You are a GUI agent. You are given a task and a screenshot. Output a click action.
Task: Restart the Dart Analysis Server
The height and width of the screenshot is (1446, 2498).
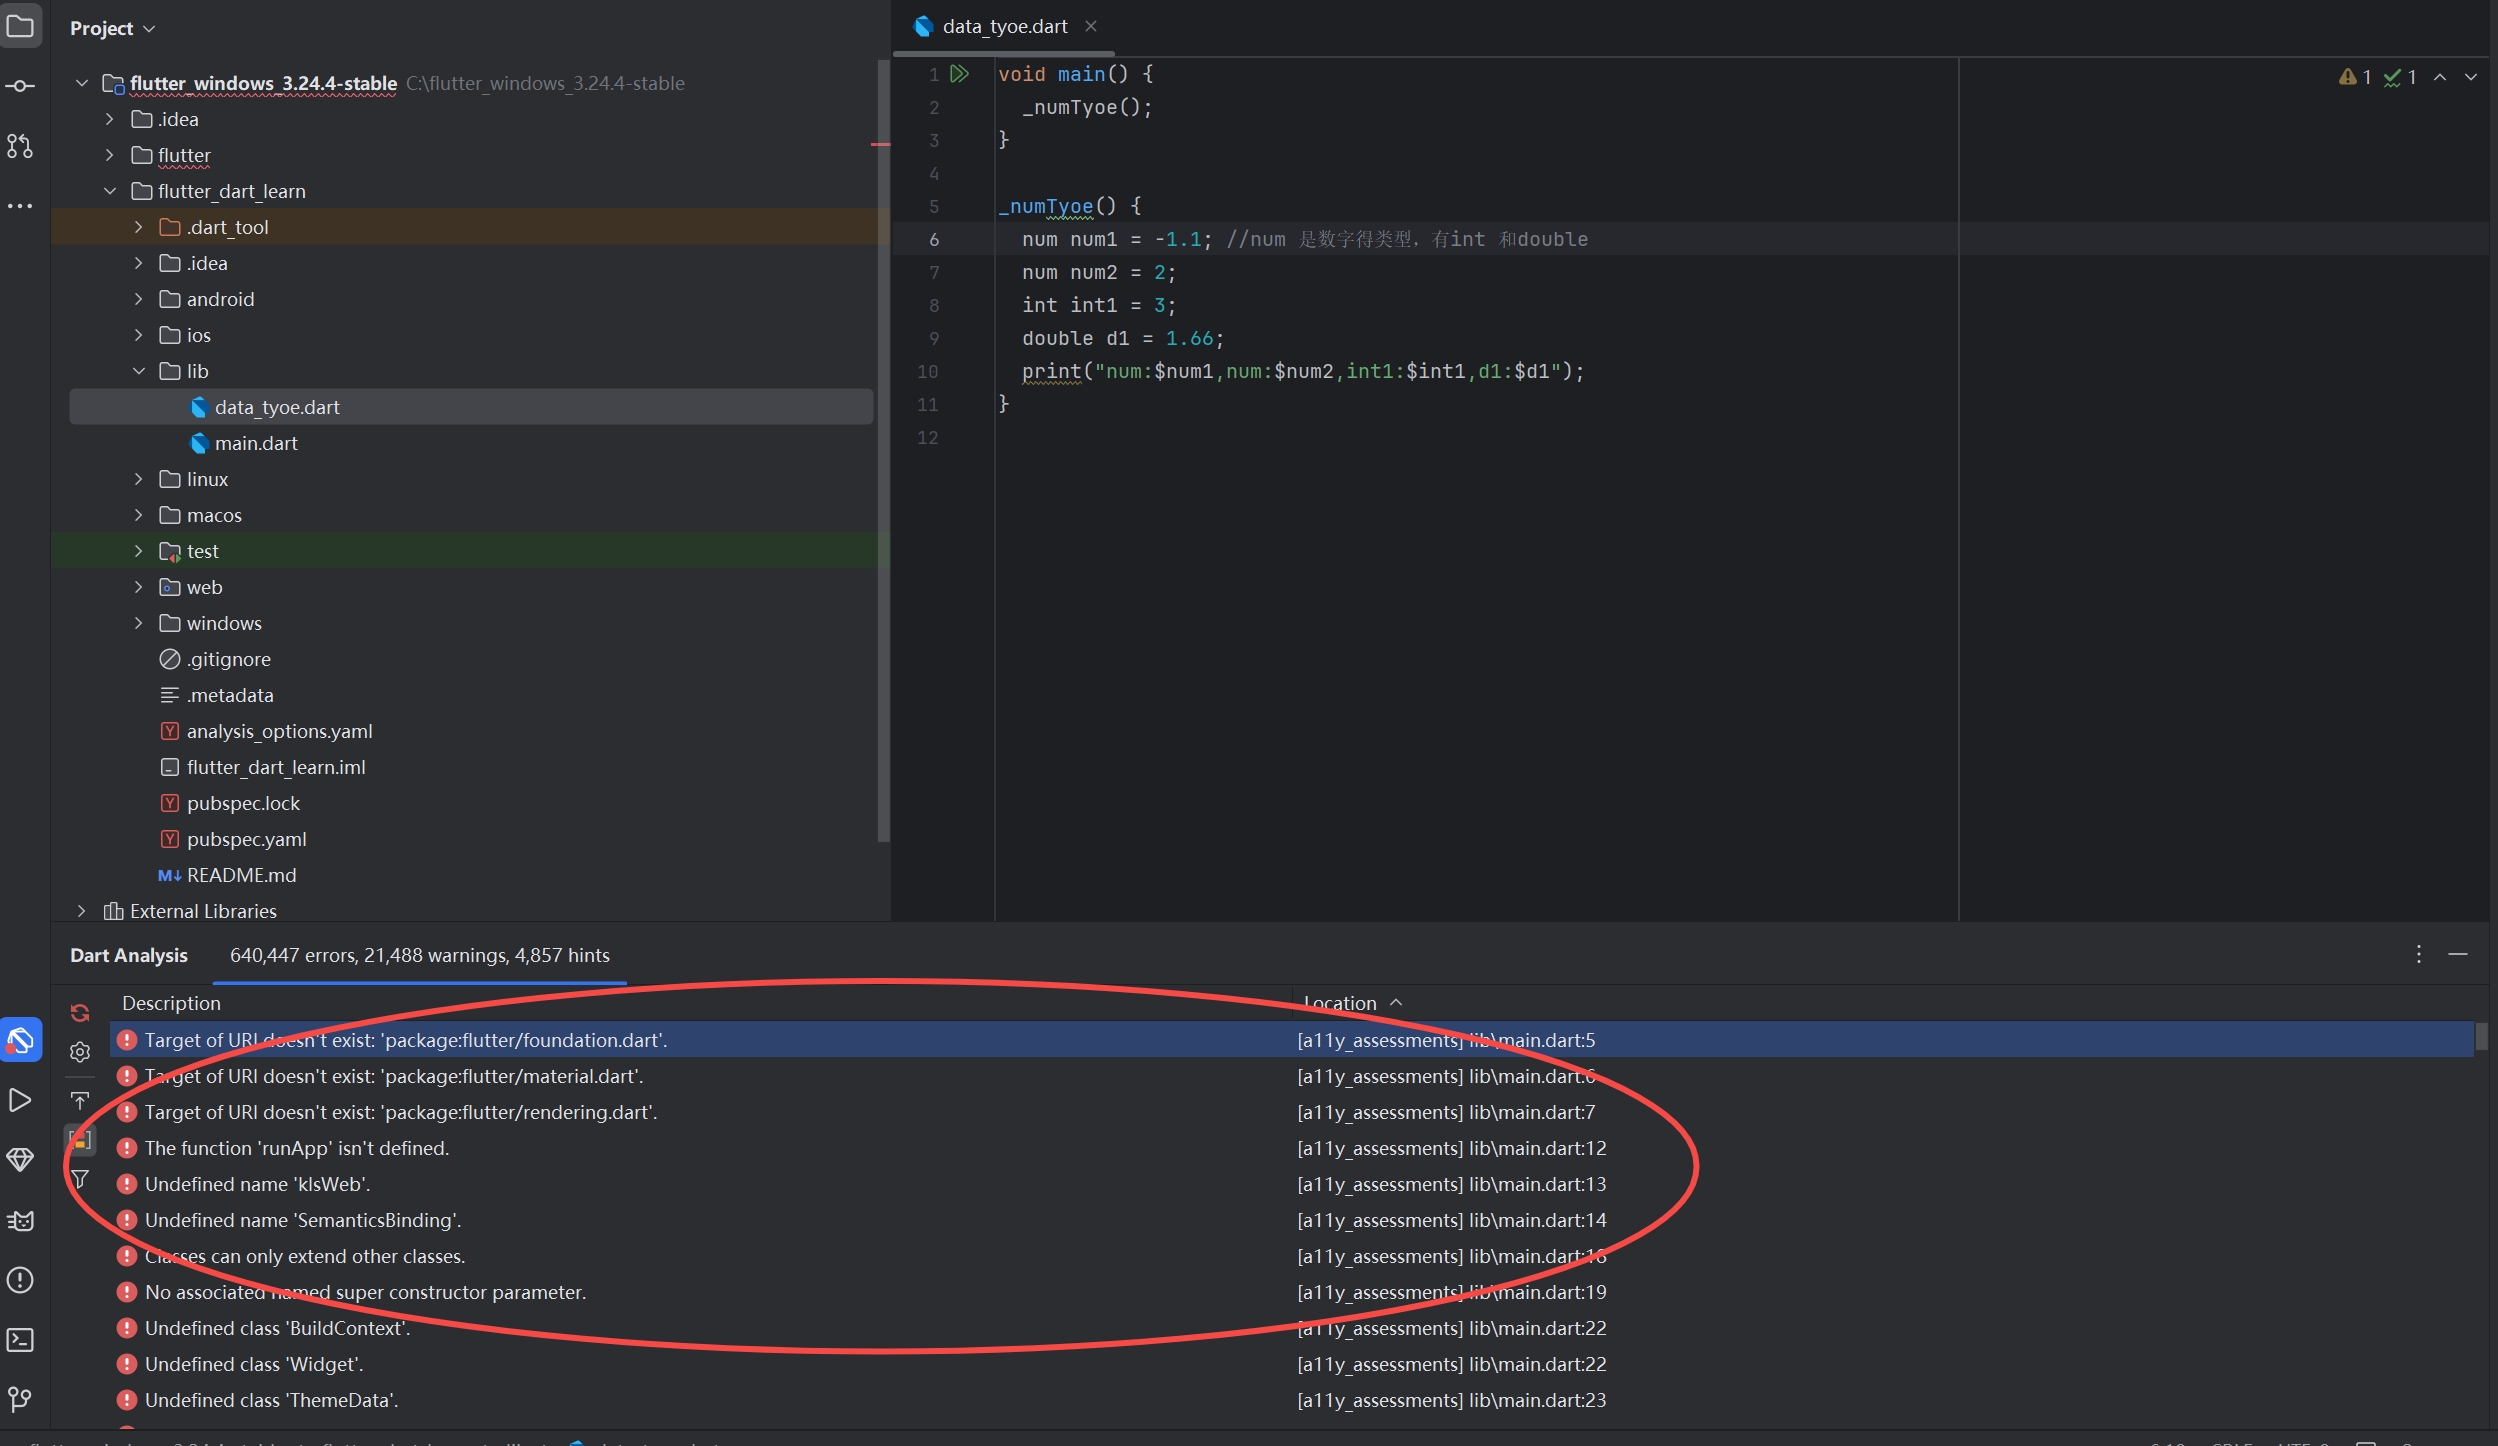(x=80, y=1012)
